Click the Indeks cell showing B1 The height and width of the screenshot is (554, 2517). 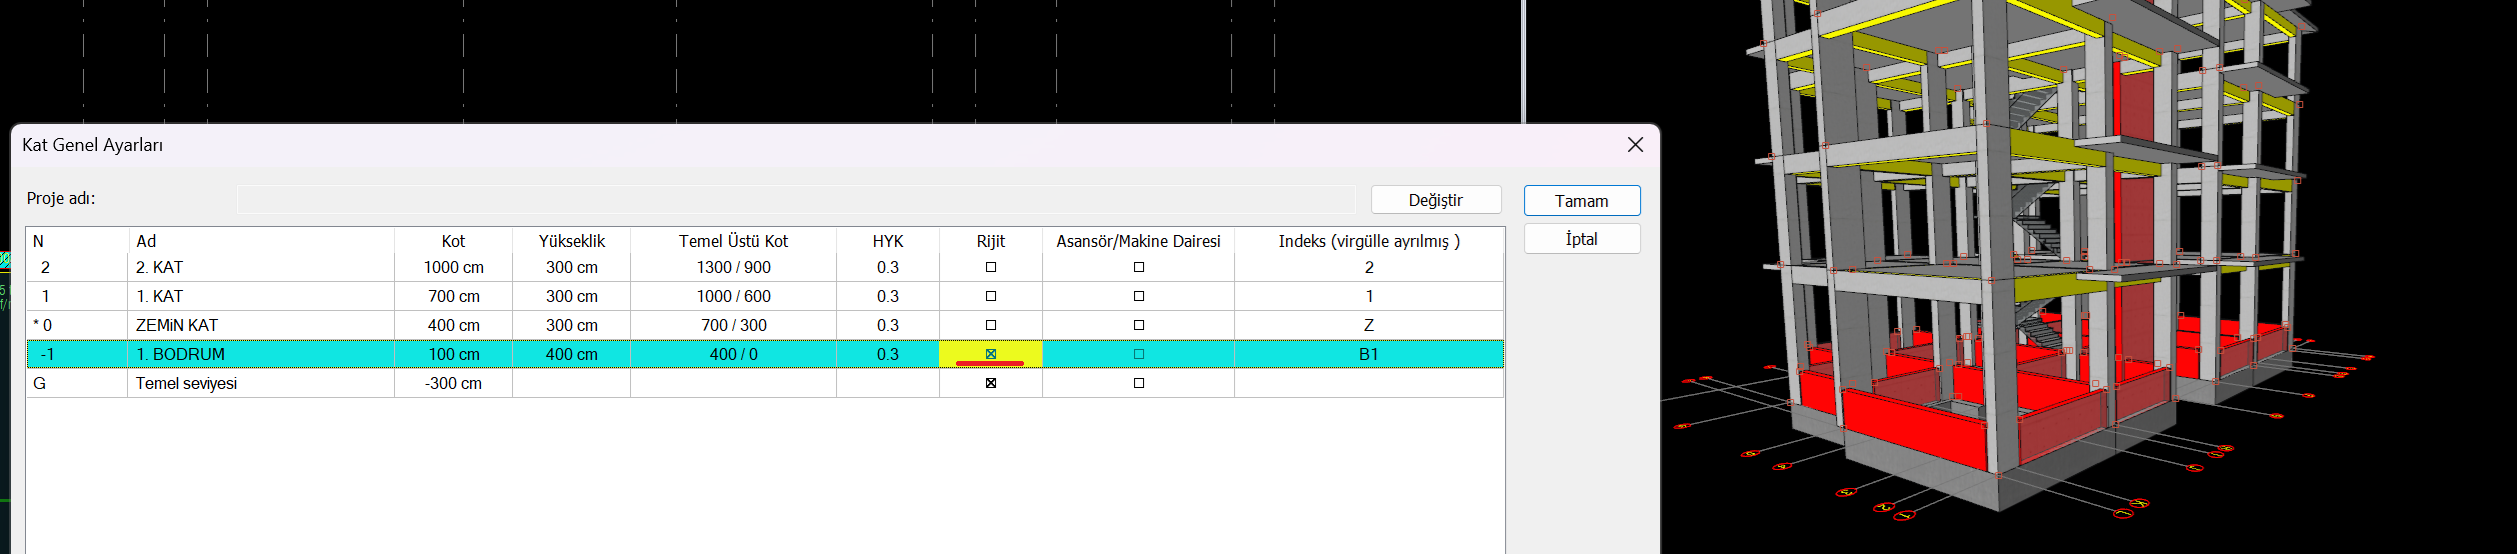coord(1368,354)
